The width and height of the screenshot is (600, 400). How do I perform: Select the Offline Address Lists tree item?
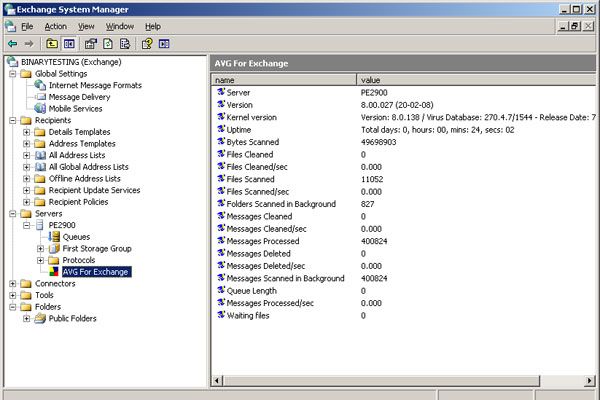(x=84, y=179)
